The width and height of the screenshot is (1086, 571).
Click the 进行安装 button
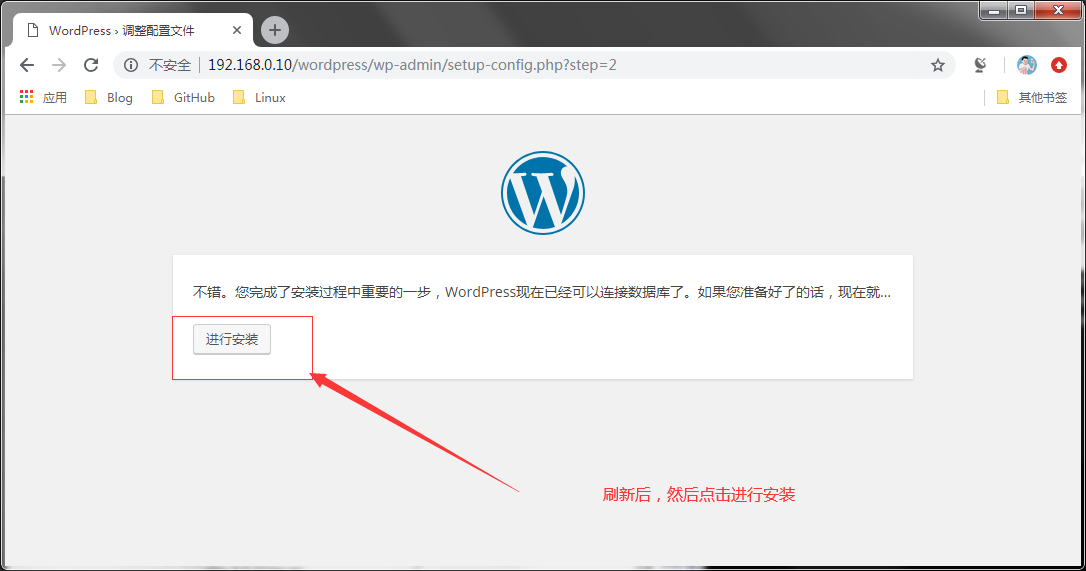pos(231,339)
